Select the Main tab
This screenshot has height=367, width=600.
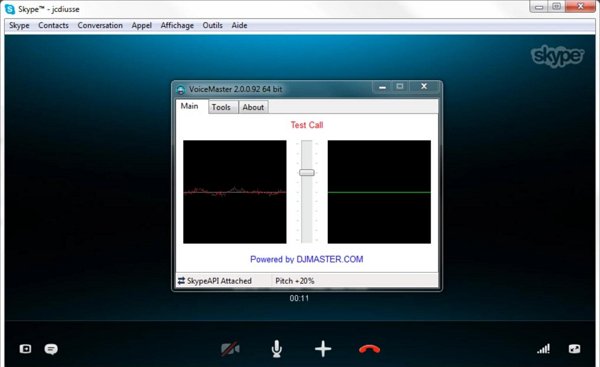click(190, 106)
